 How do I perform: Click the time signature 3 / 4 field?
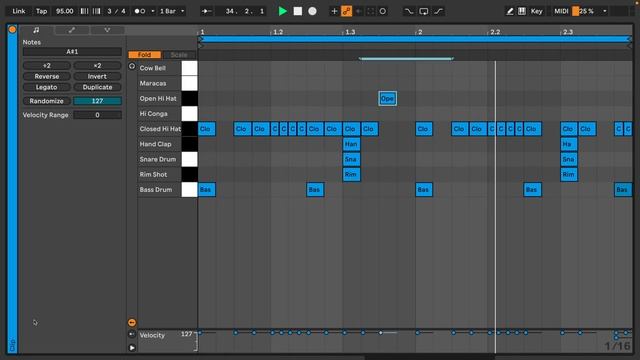(116, 11)
